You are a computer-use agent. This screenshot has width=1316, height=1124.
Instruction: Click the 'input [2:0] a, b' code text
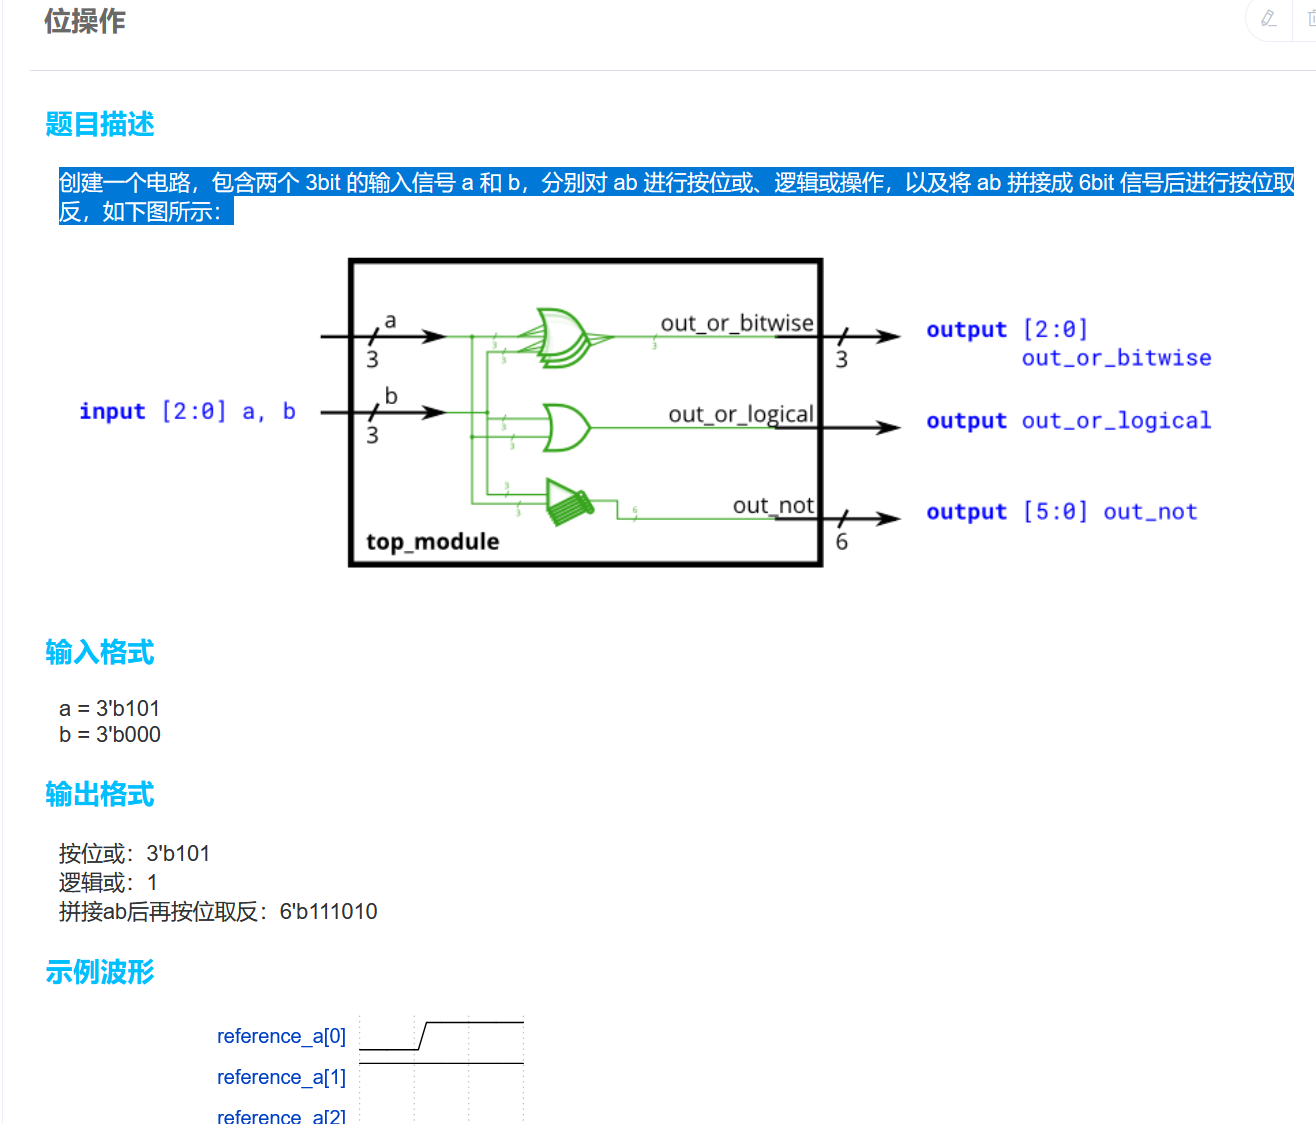[x=187, y=412]
